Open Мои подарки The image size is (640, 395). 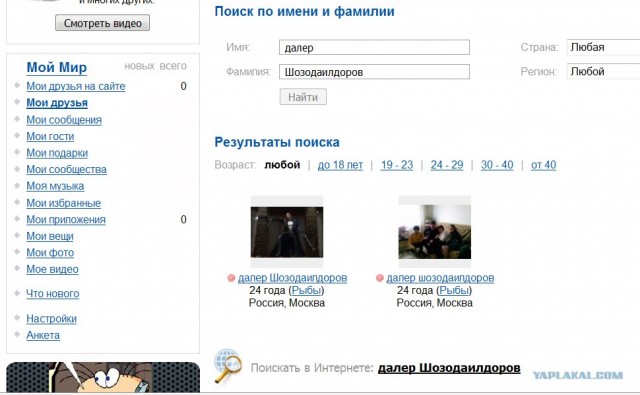57,153
